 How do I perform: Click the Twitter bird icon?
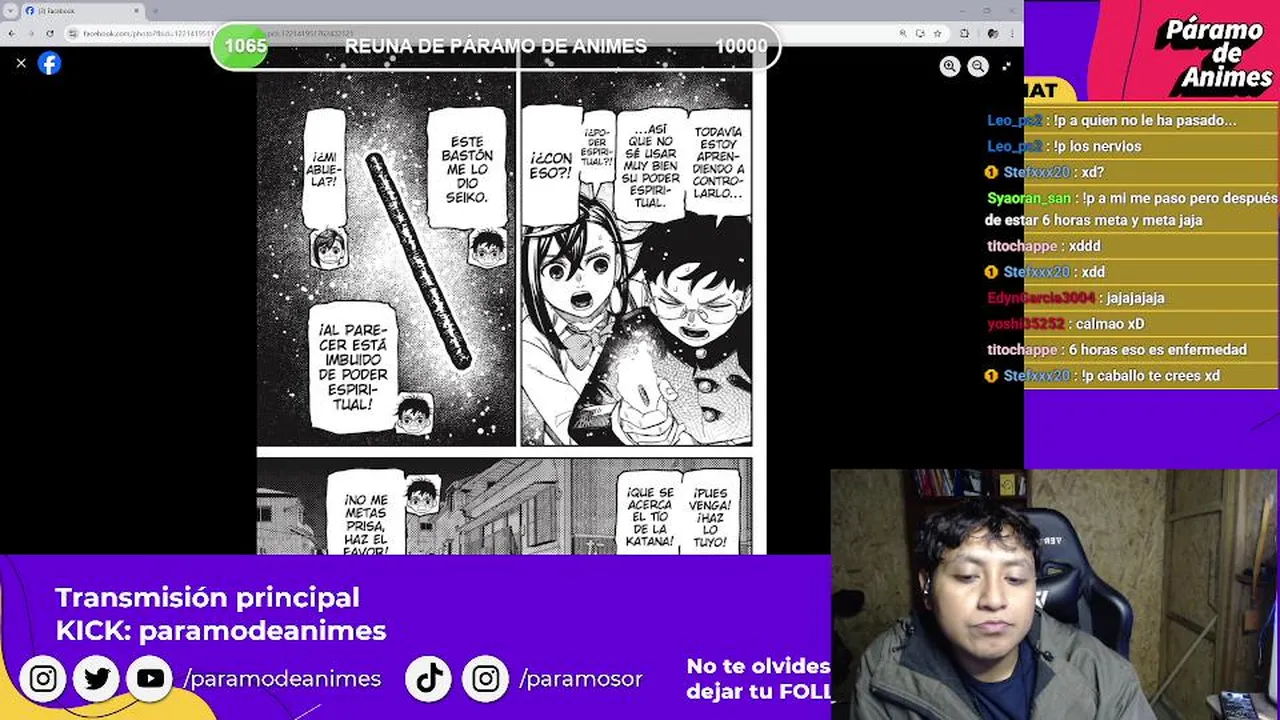(97, 679)
